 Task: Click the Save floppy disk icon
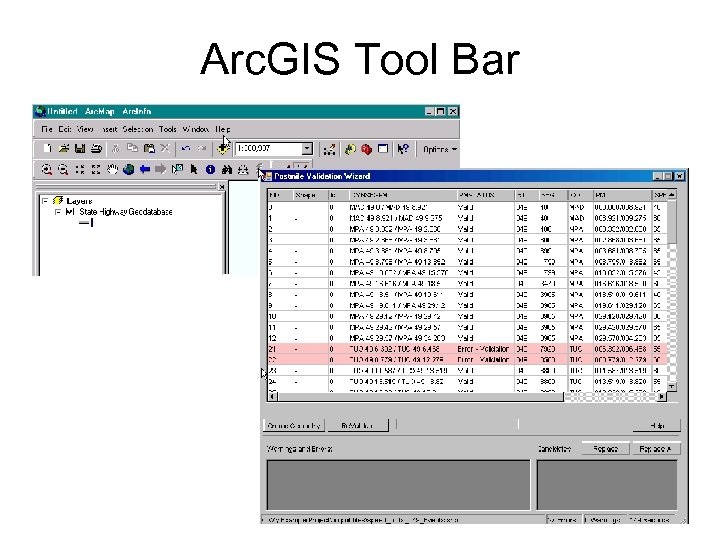pyautogui.click(x=80, y=149)
